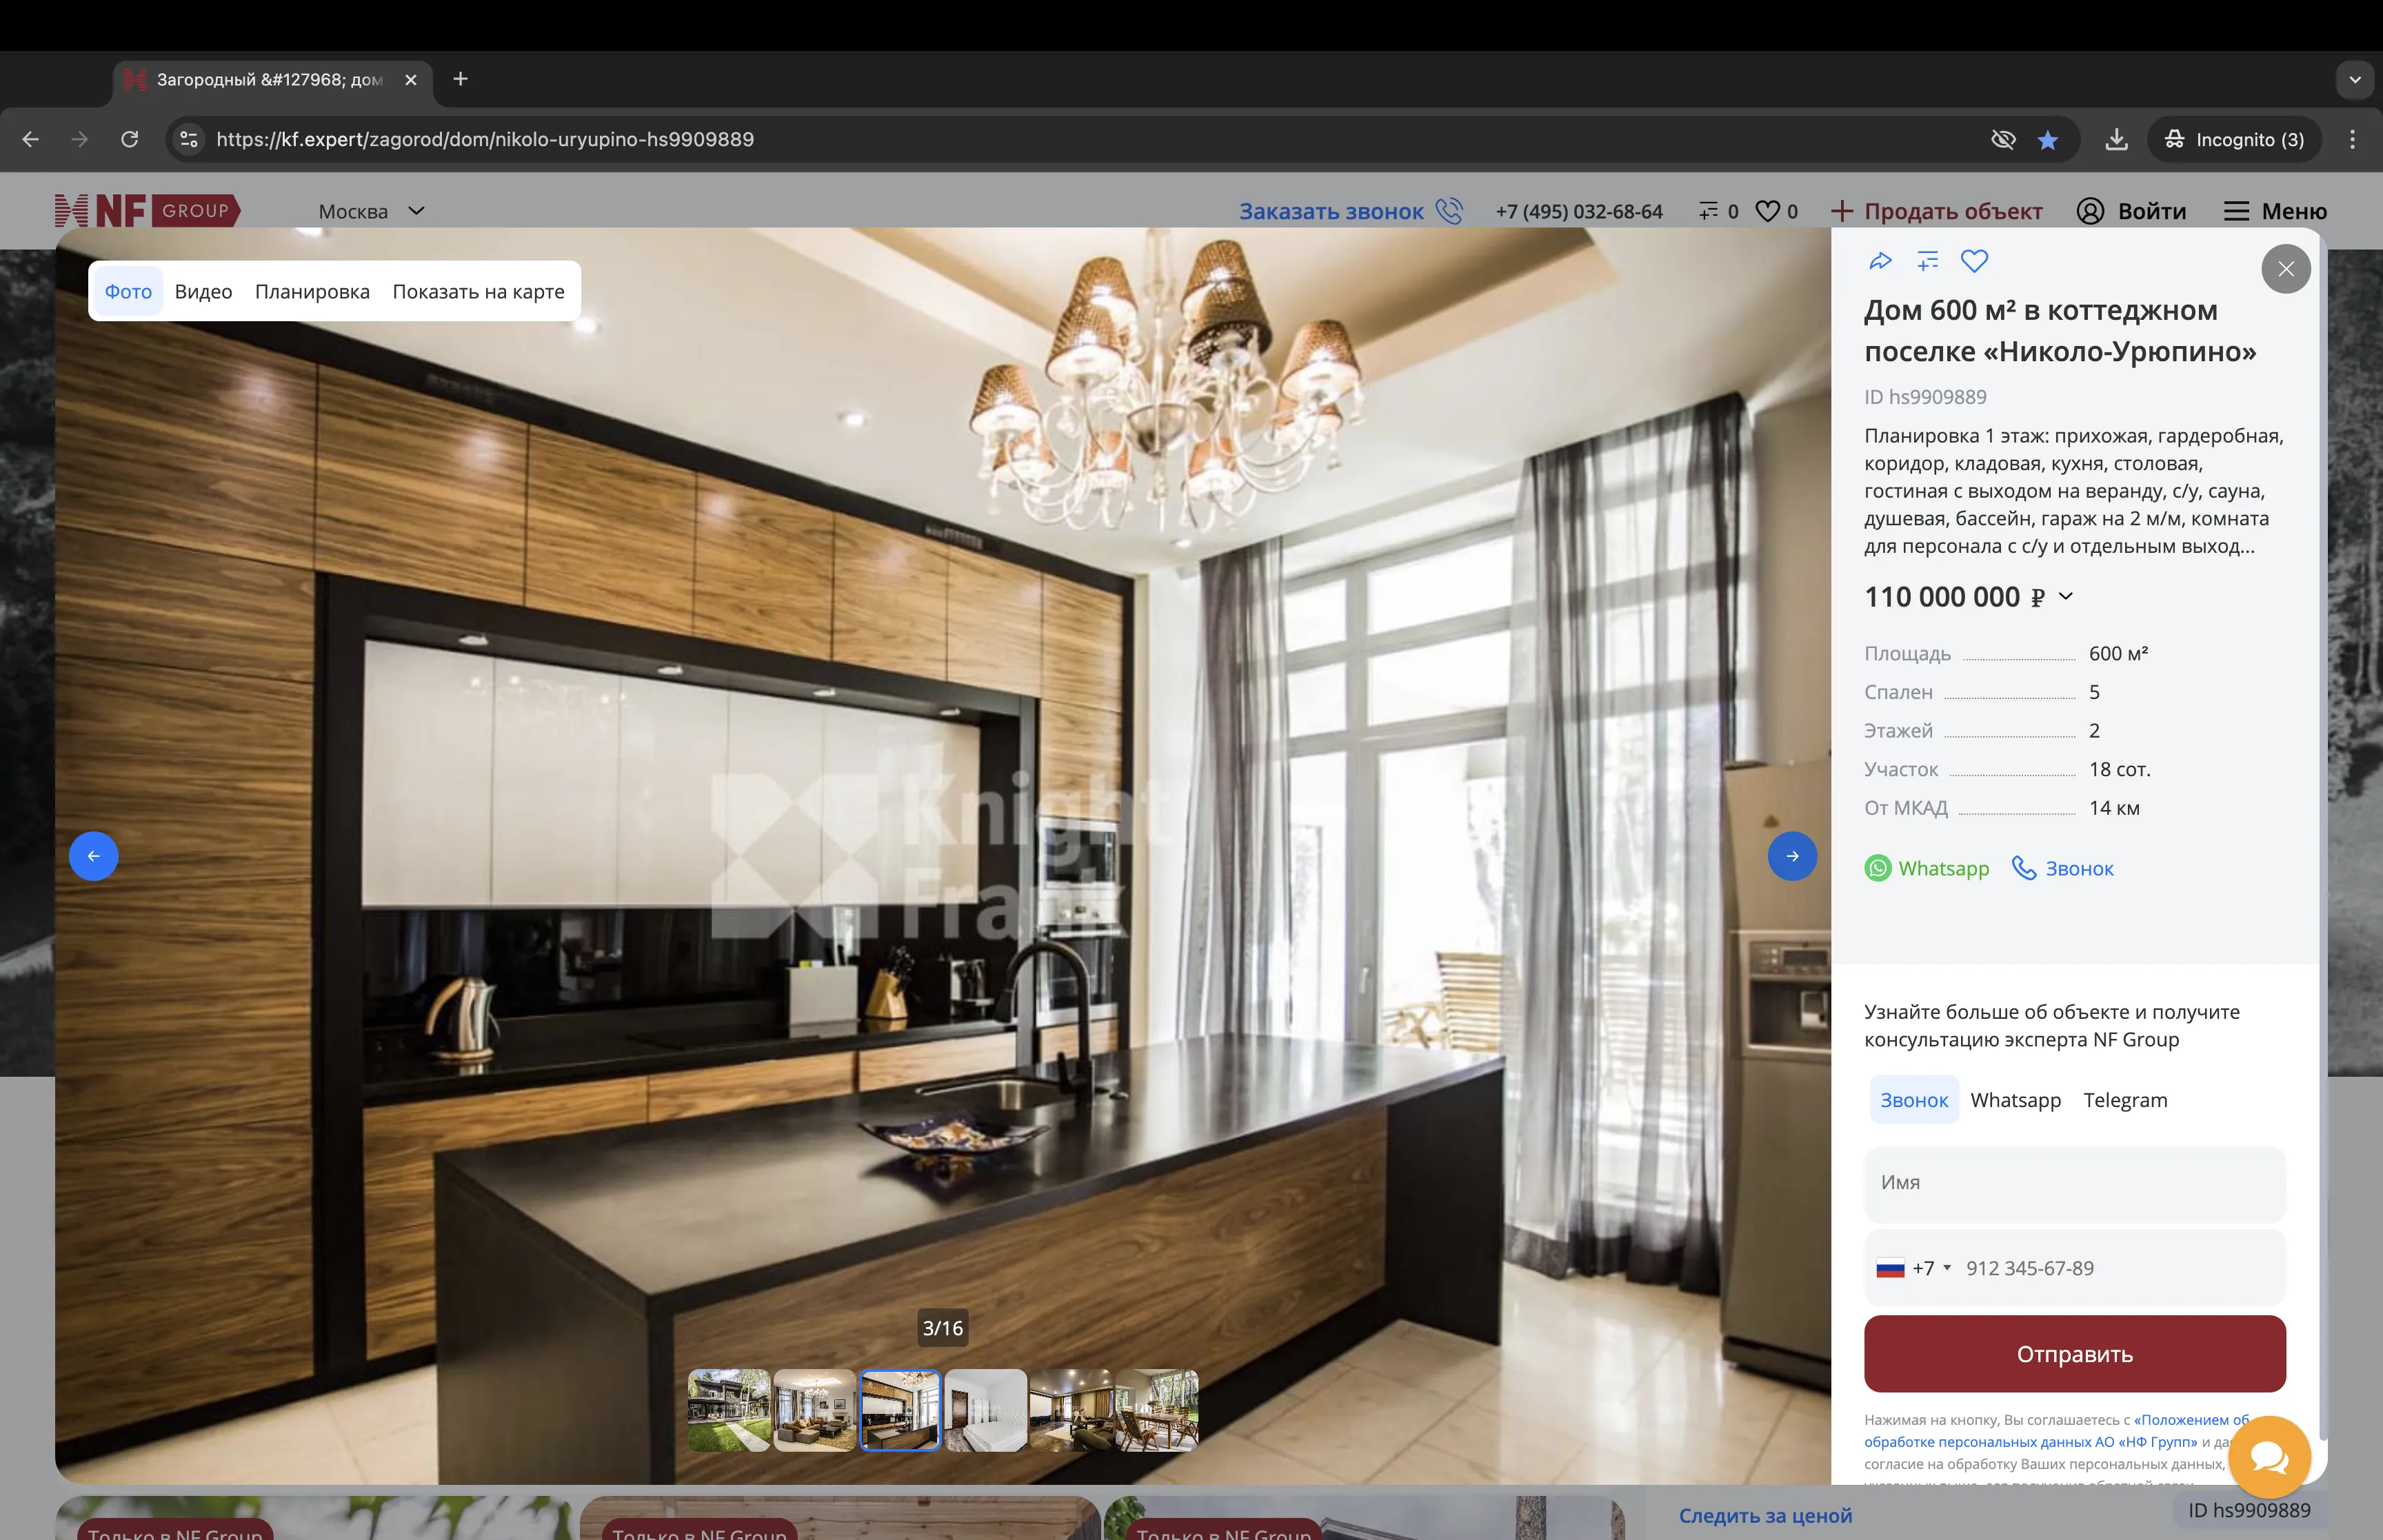Go to next photo with right arrow
Image resolution: width=2383 pixels, height=1540 pixels.
(x=1792, y=856)
